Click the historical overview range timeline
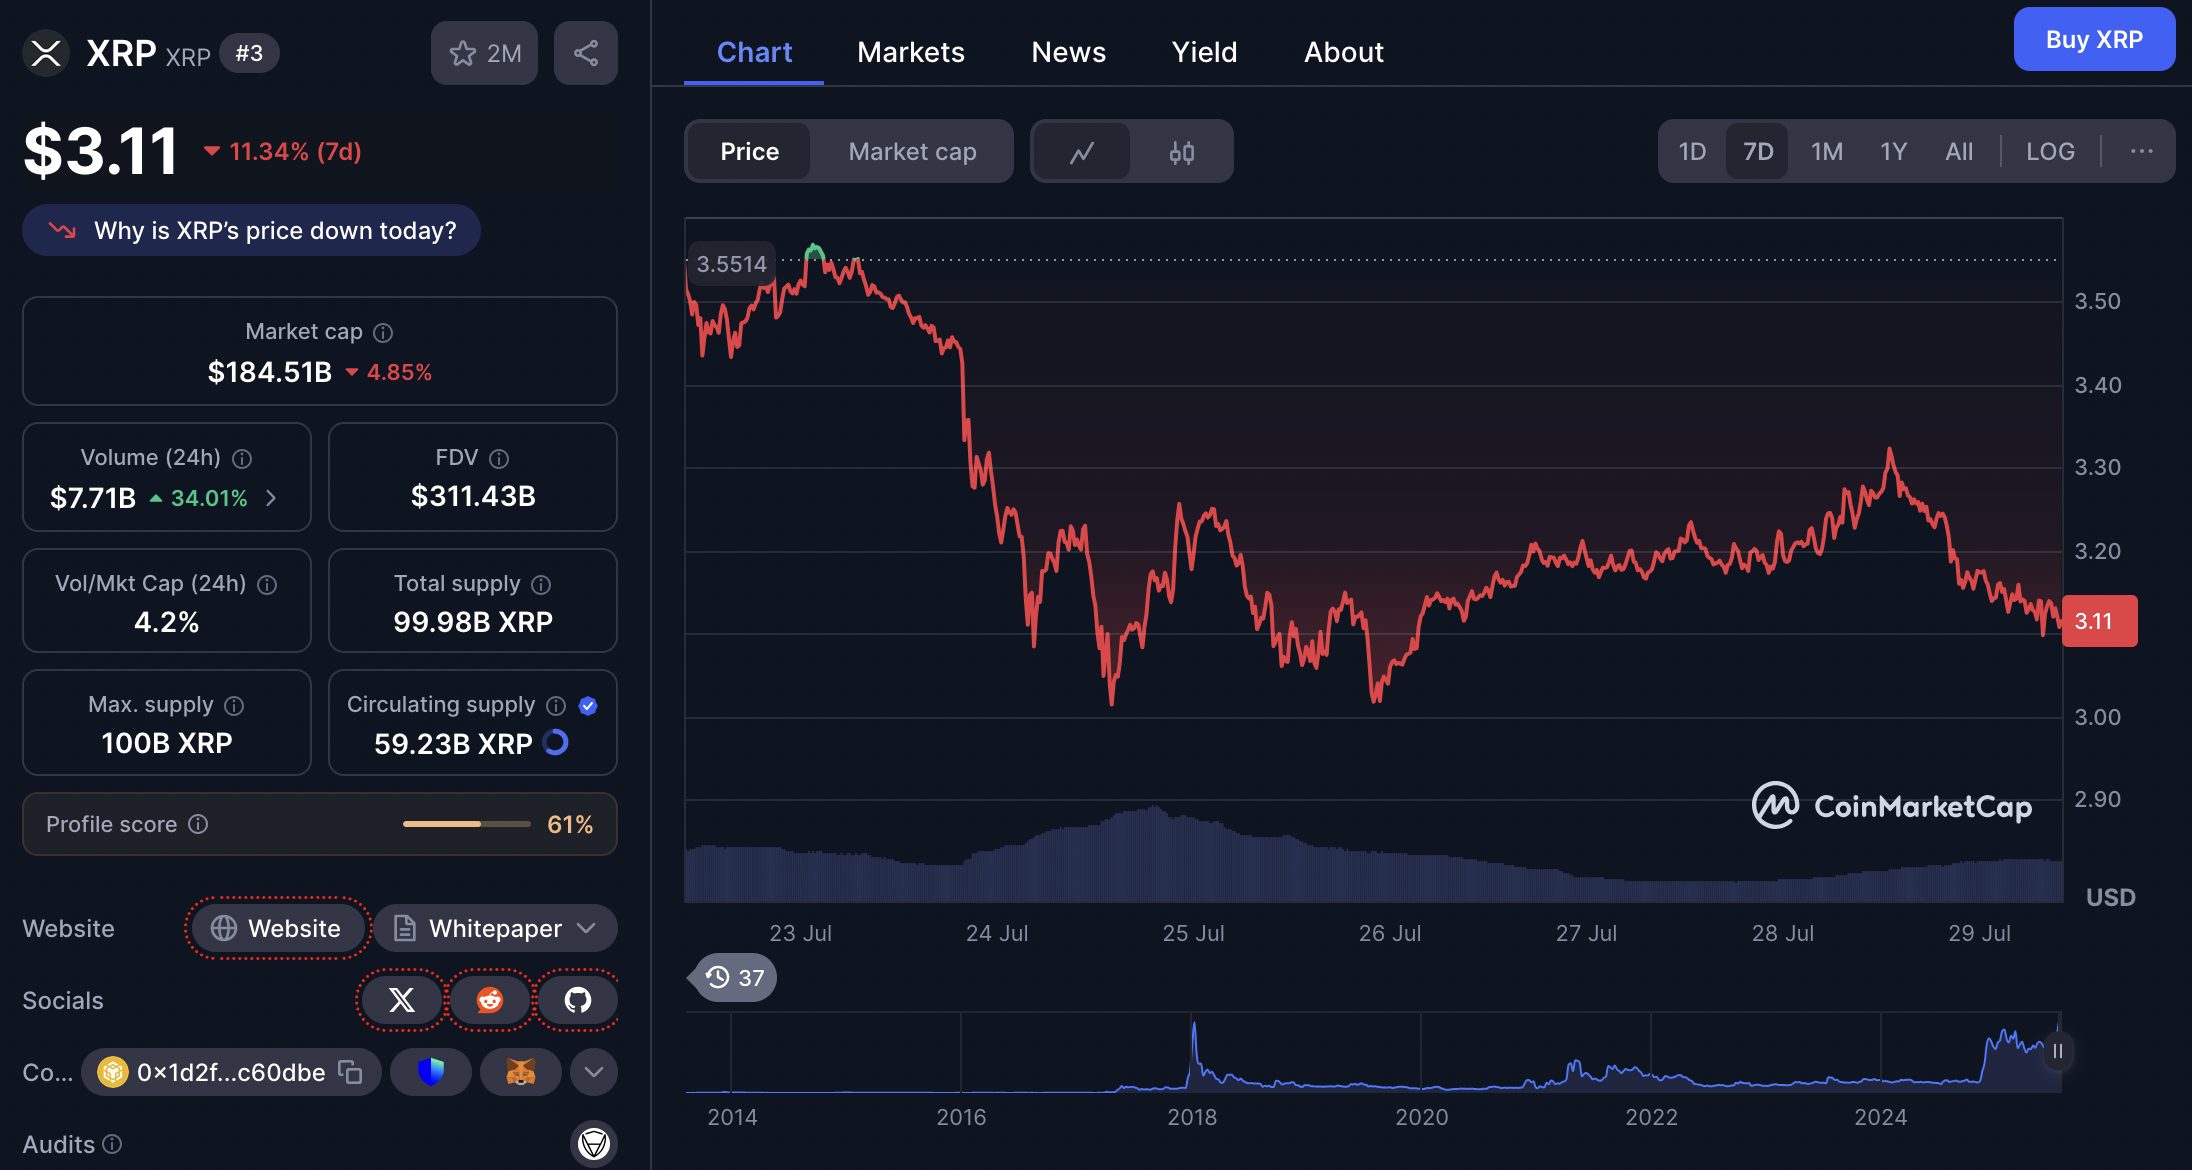Viewport: 2192px width, 1170px height. (x=1373, y=1052)
